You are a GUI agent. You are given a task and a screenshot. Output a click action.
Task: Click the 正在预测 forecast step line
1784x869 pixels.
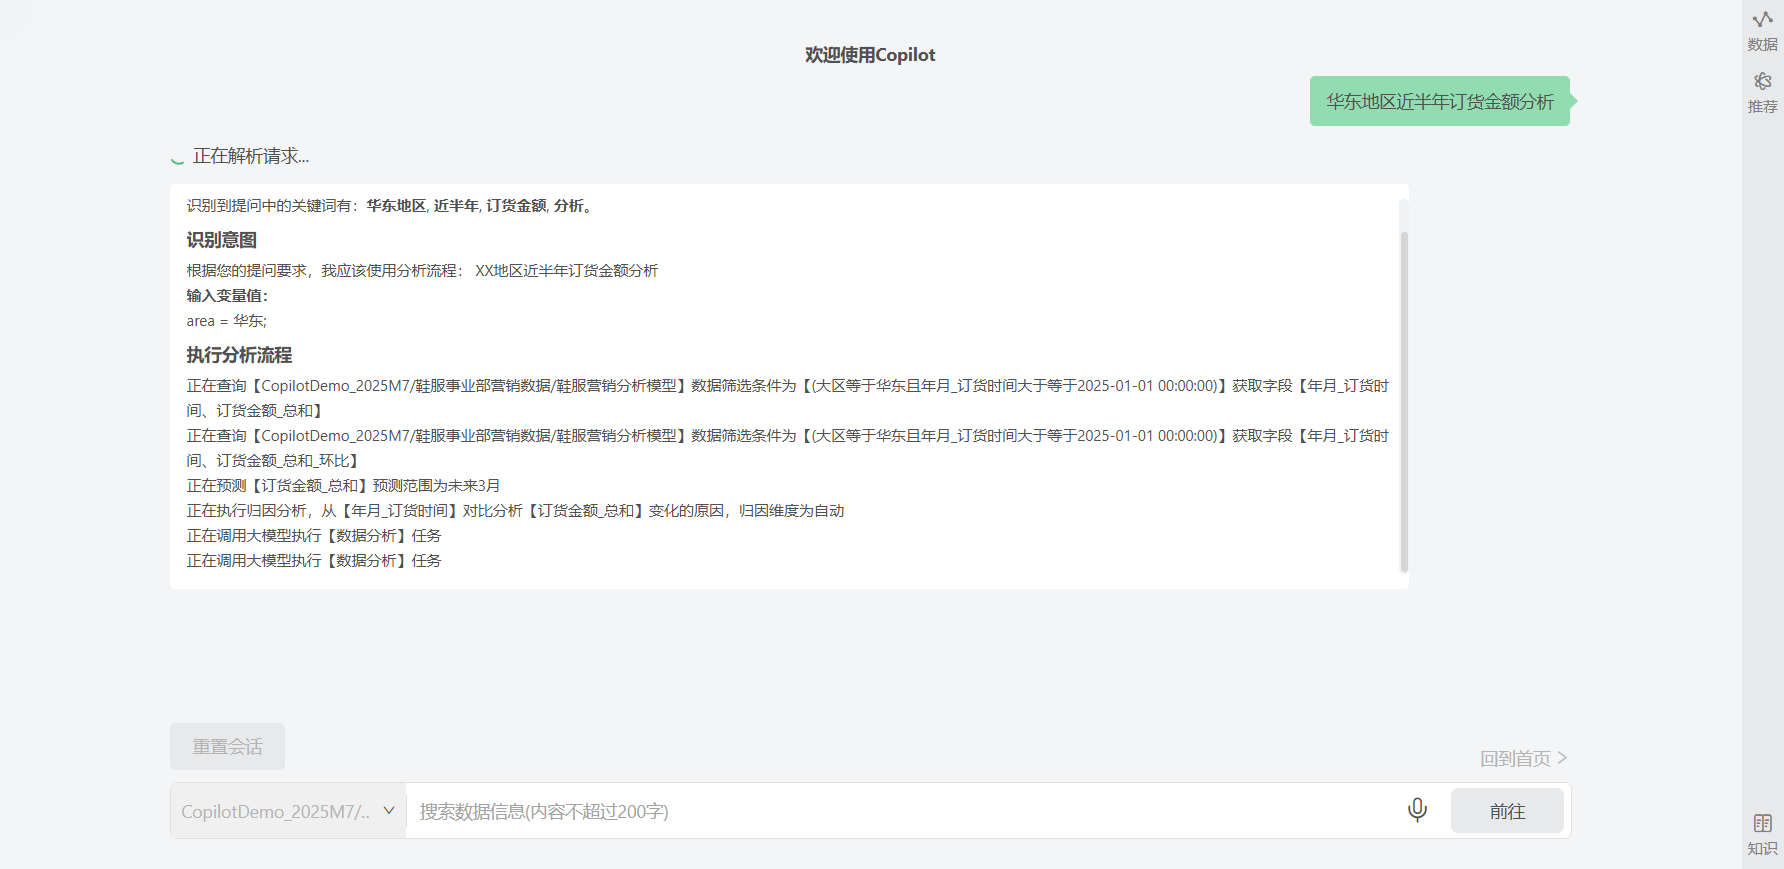coord(343,486)
